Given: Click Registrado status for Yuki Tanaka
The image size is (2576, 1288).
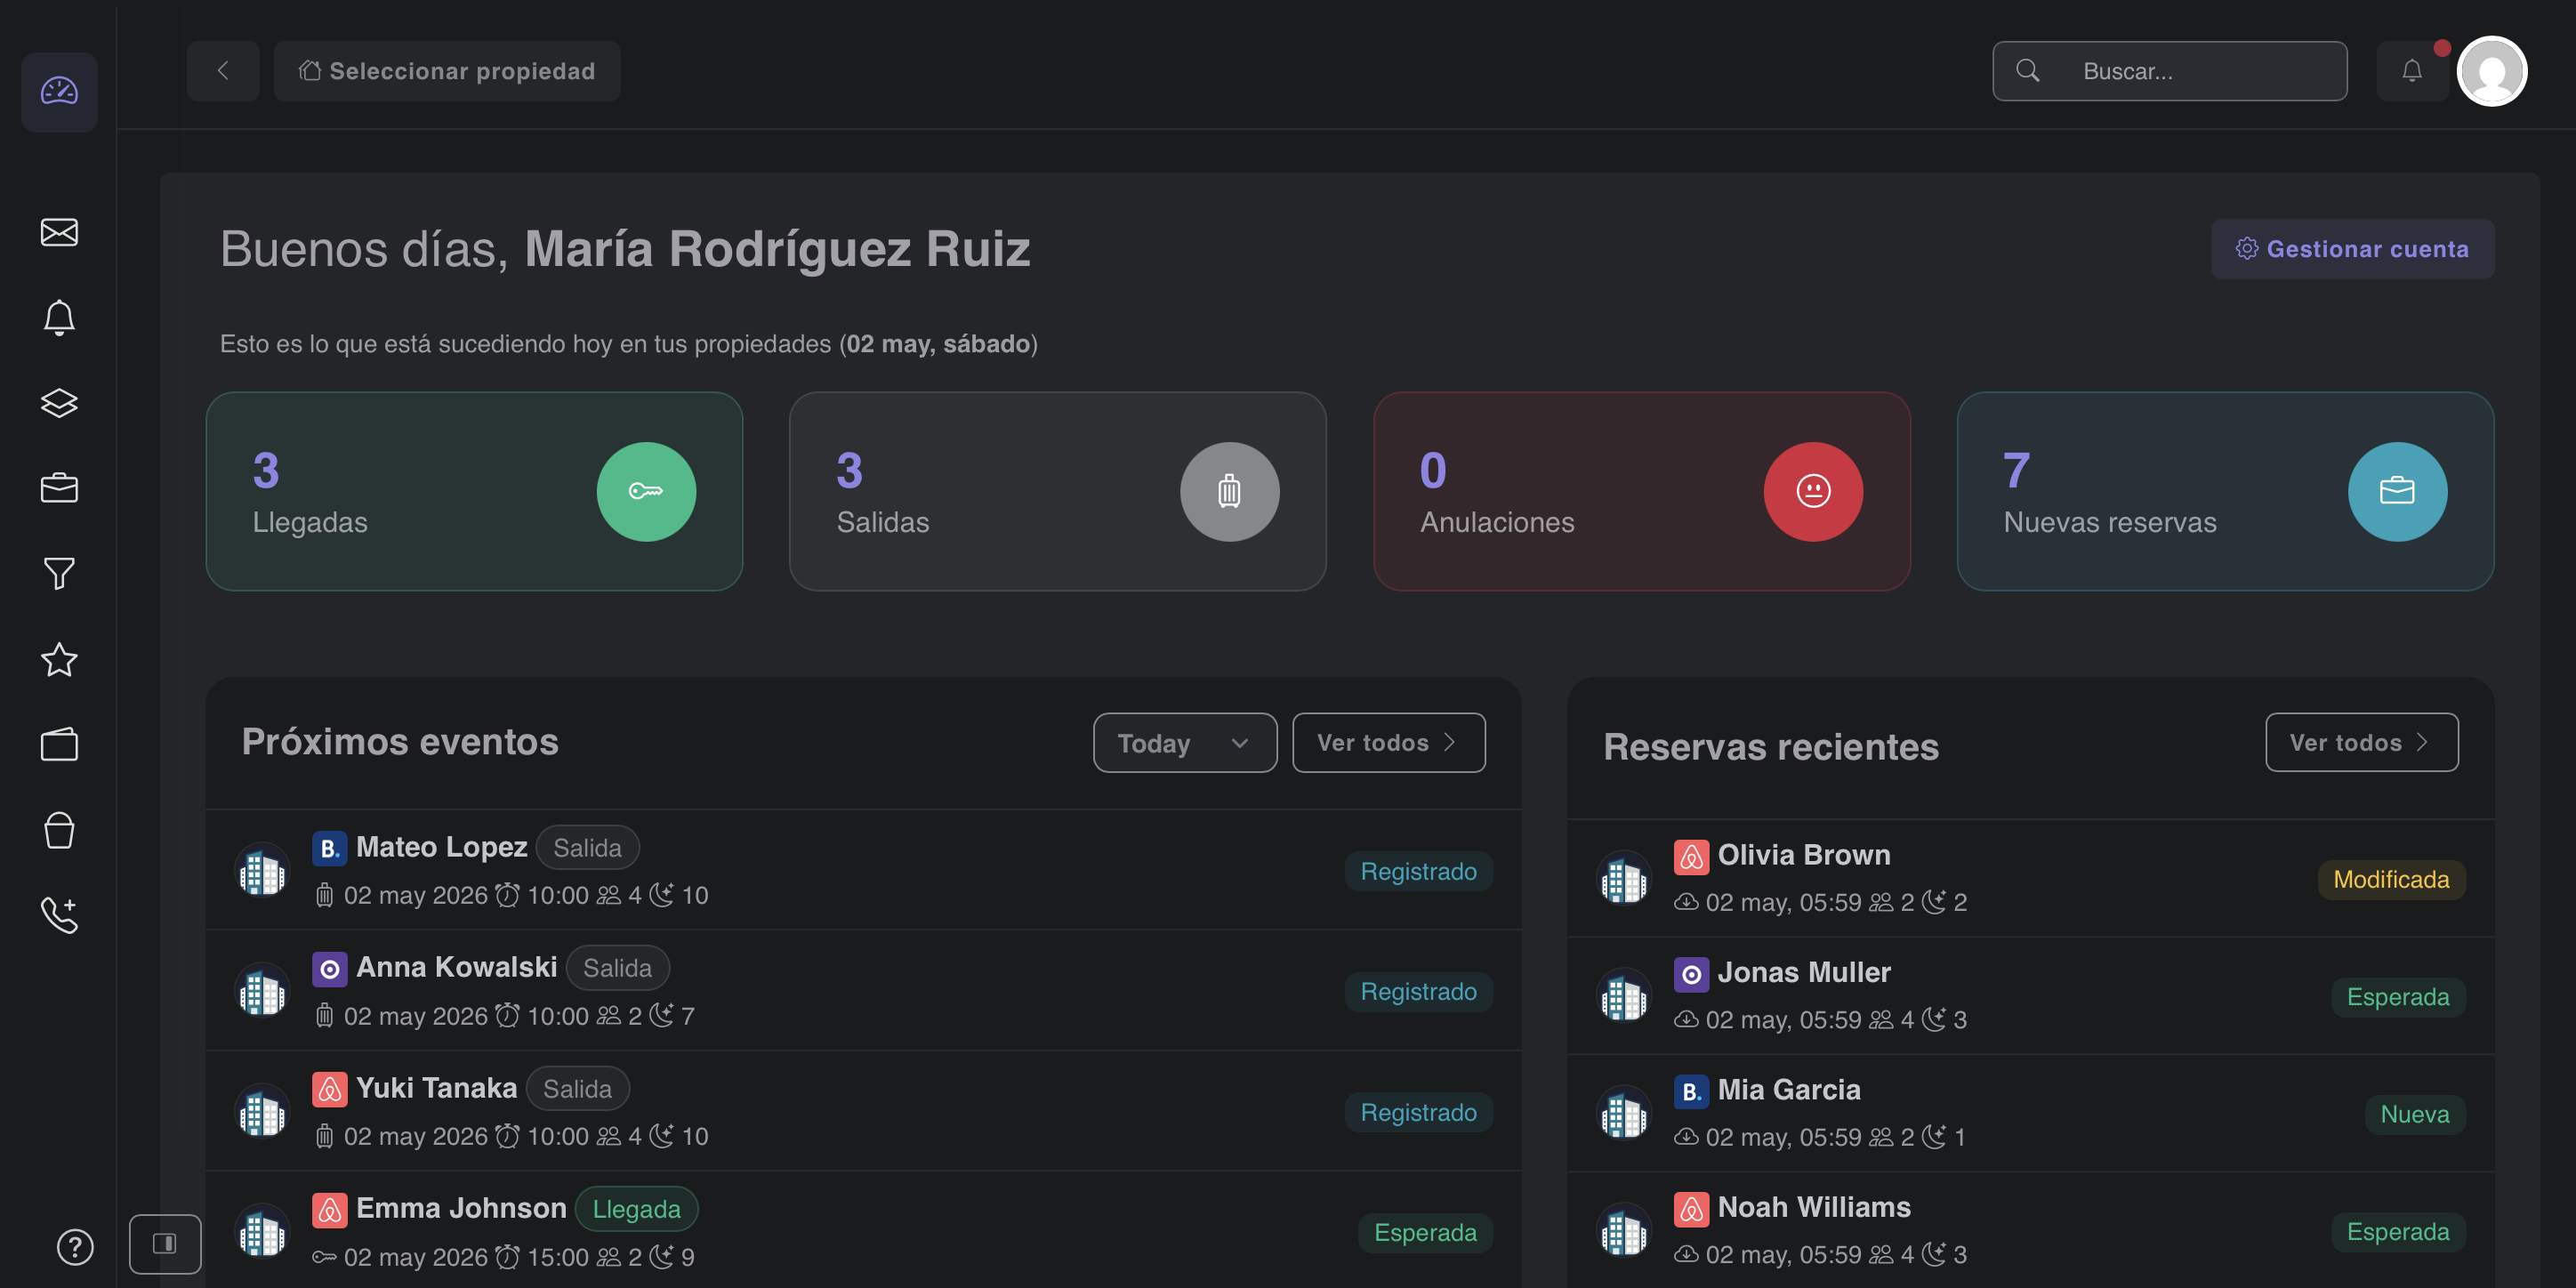Looking at the screenshot, I should 1418,1112.
